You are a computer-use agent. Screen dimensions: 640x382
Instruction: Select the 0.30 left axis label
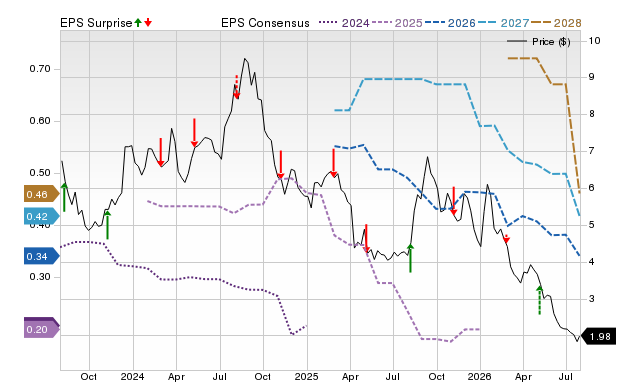[x=40, y=277]
